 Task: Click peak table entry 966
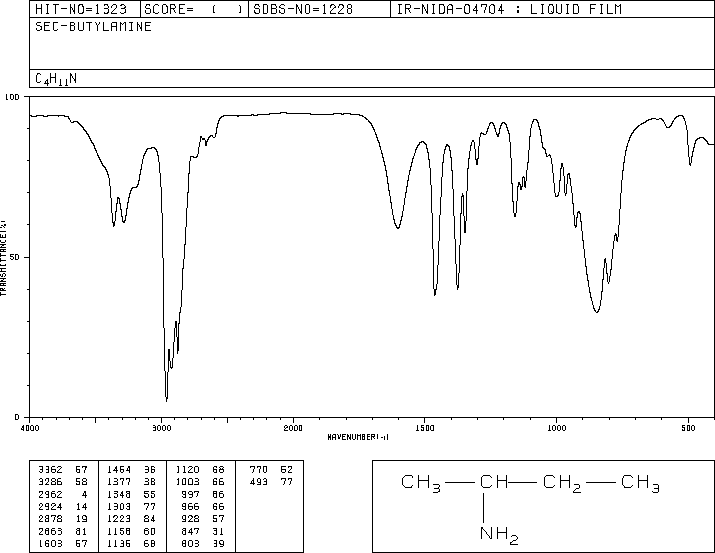(191, 506)
